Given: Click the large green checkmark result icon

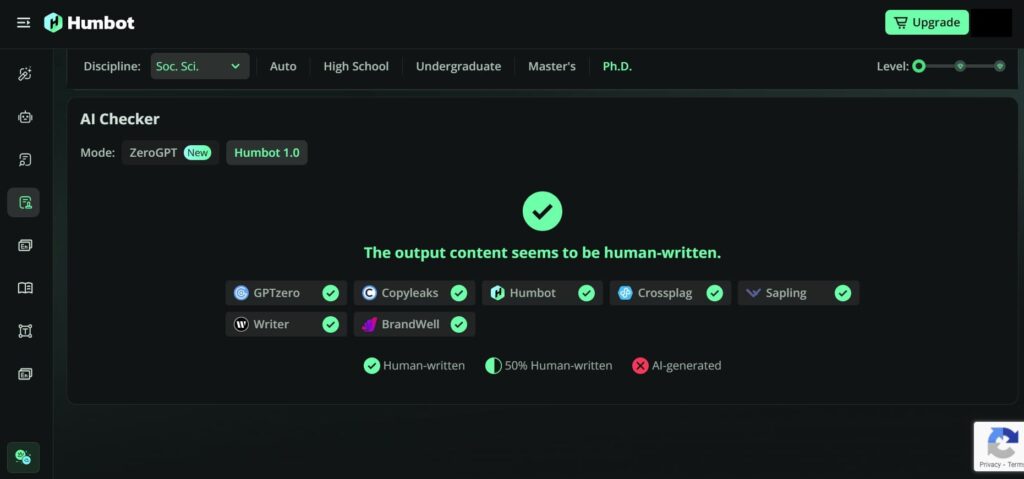Looking at the screenshot, I should 542,211.
